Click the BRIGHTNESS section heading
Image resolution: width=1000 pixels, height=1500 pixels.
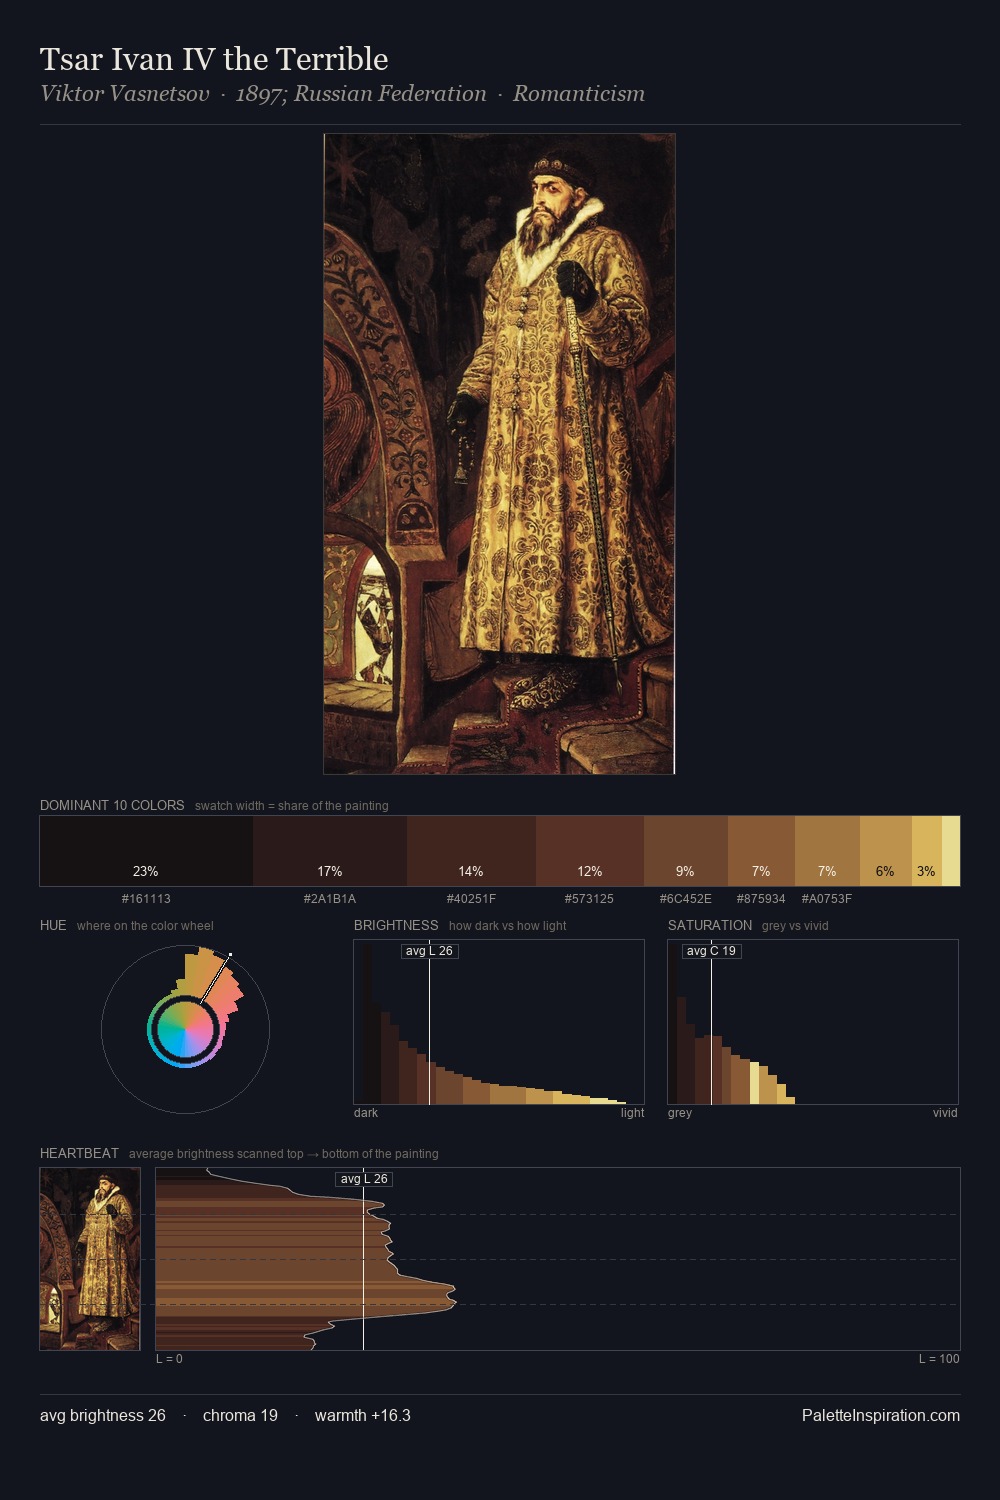(396, 925)
